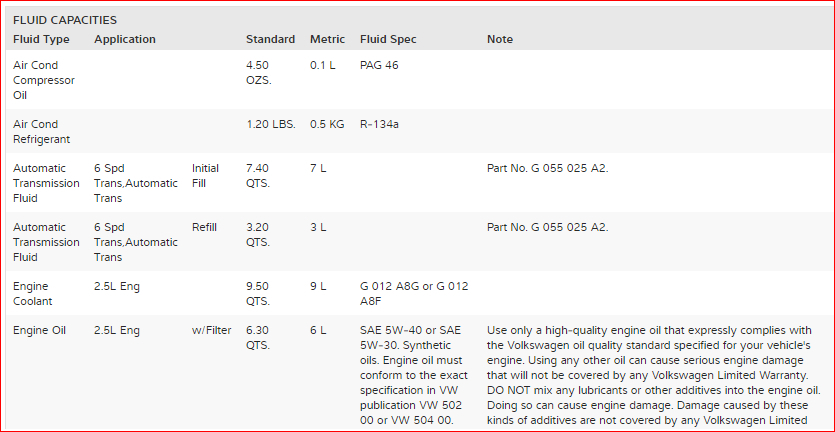Viewport: 835px width, 432px height.
Task: Click the R-134a fluid spec value
Action: pos(381,124)
